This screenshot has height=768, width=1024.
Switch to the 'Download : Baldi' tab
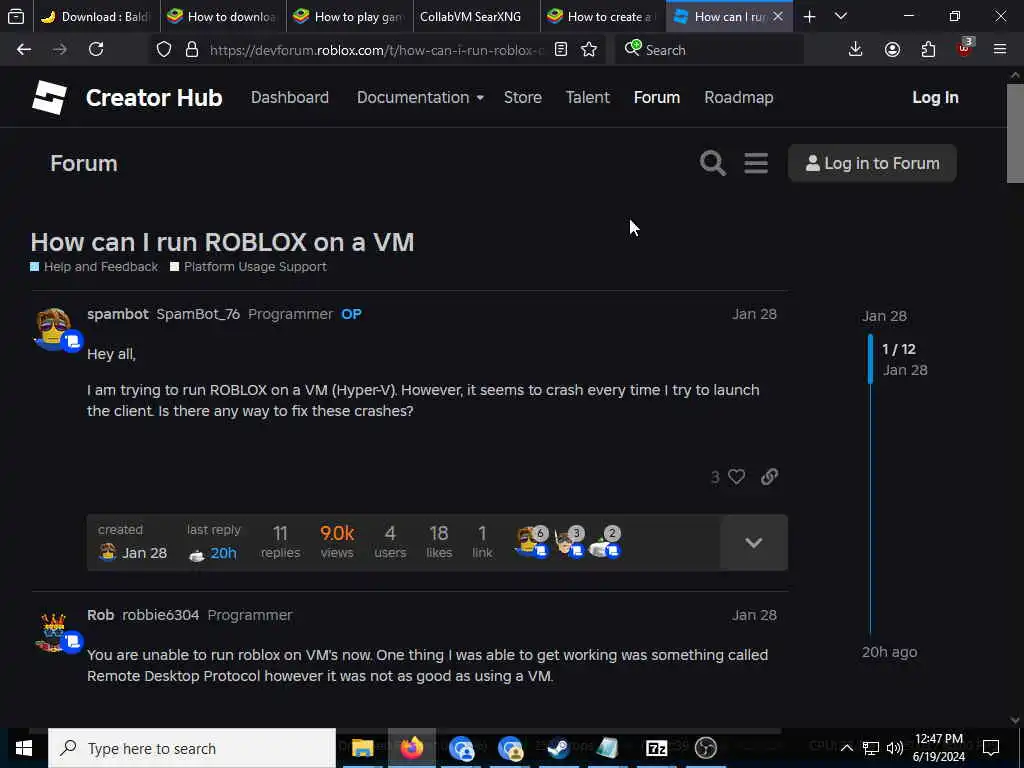pos(95,17)
